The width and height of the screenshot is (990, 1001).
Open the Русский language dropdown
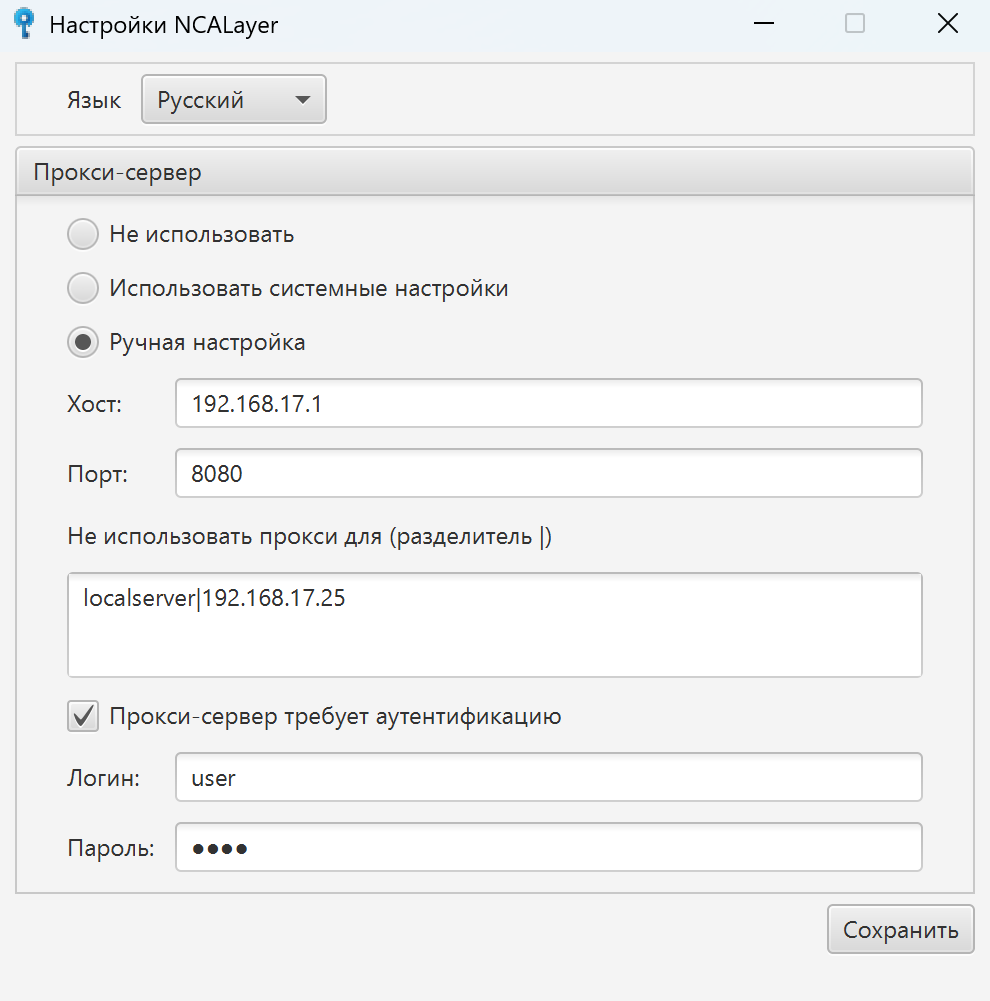(234, 100)
